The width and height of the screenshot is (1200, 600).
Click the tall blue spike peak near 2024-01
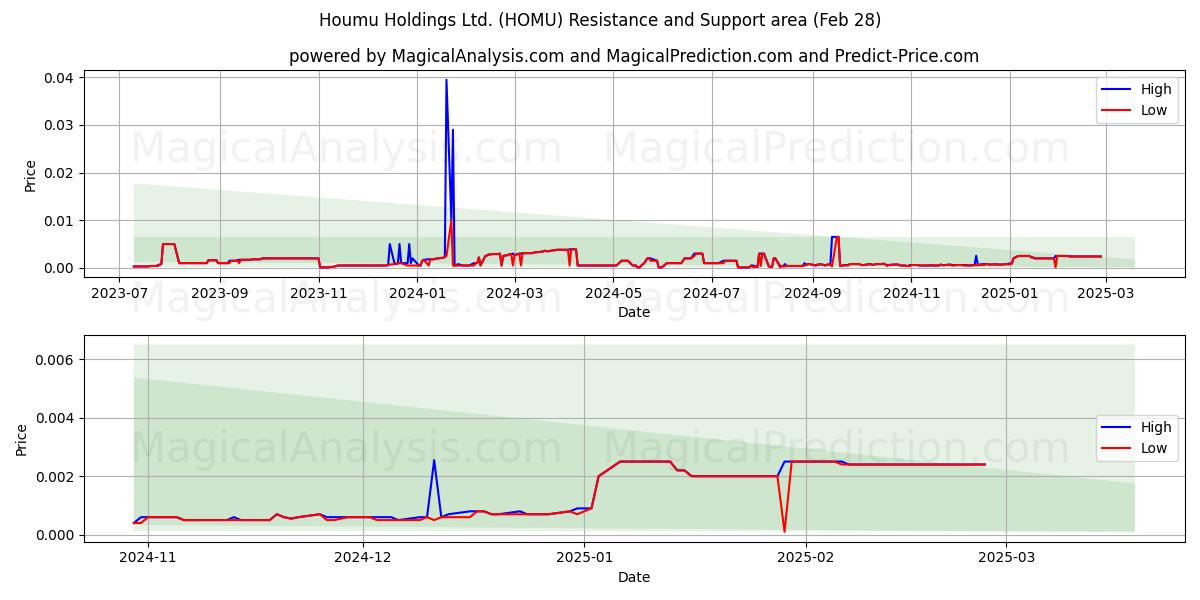446,80
